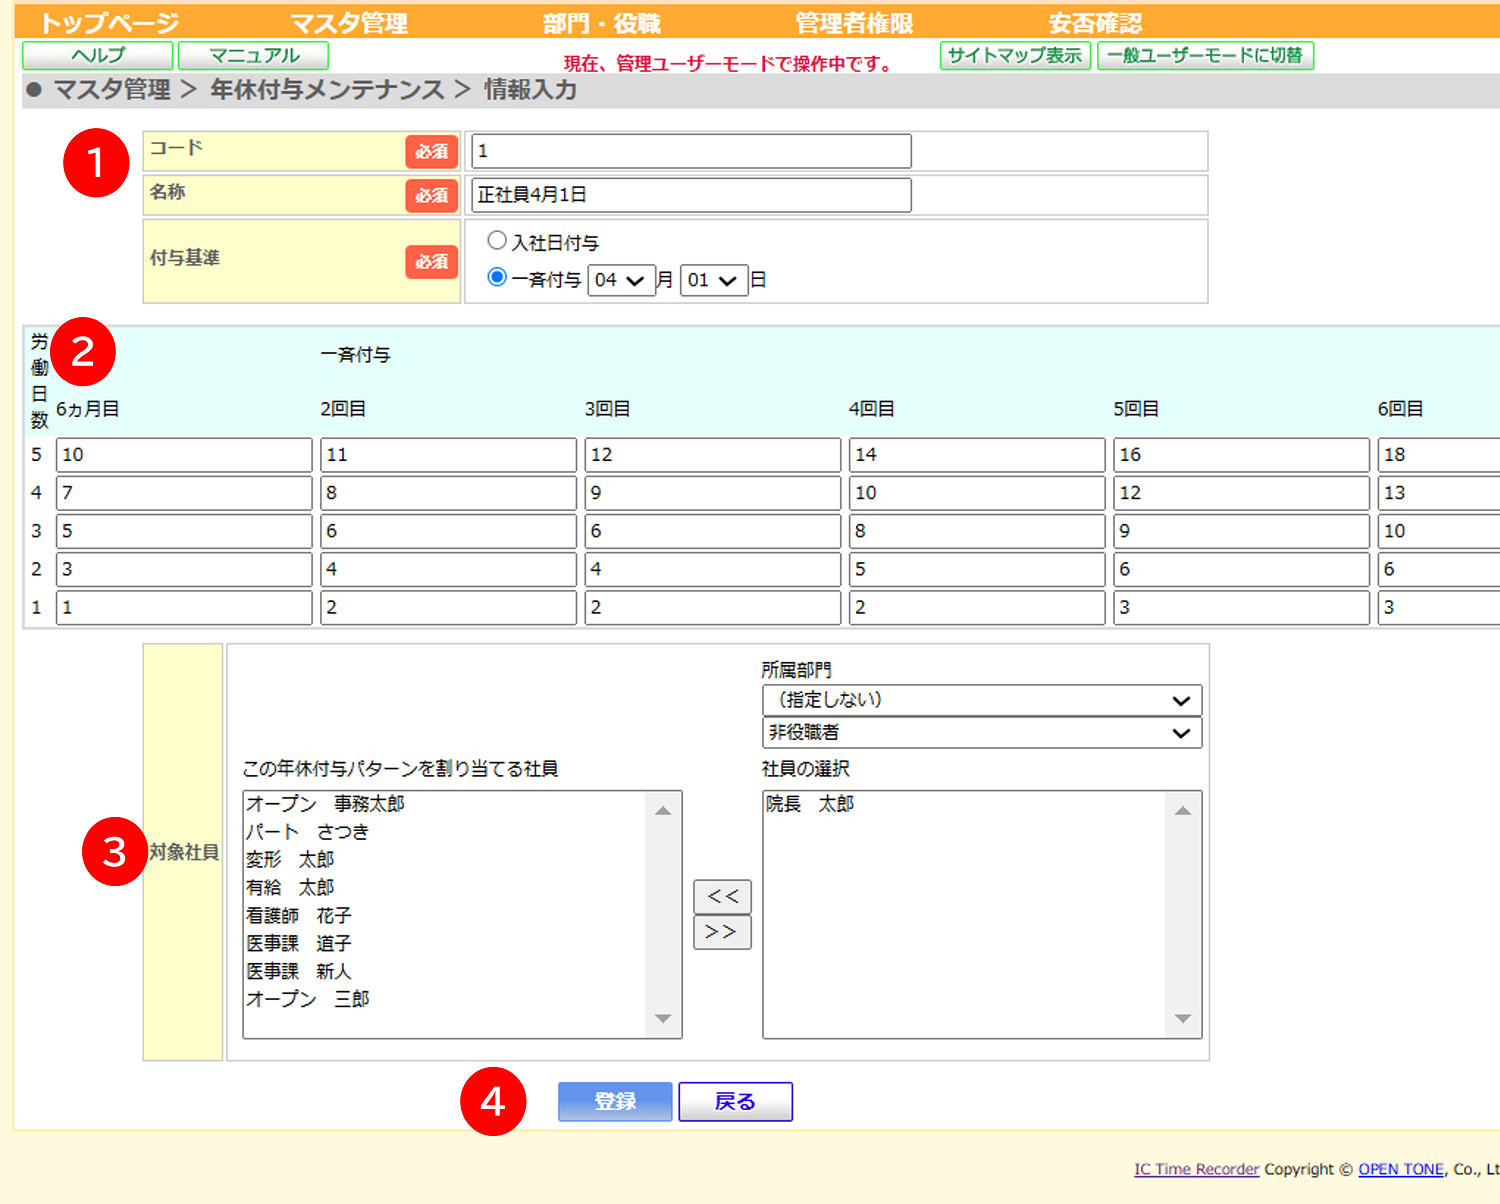
Task: Click the コード input field
Action: click(691, 151)
